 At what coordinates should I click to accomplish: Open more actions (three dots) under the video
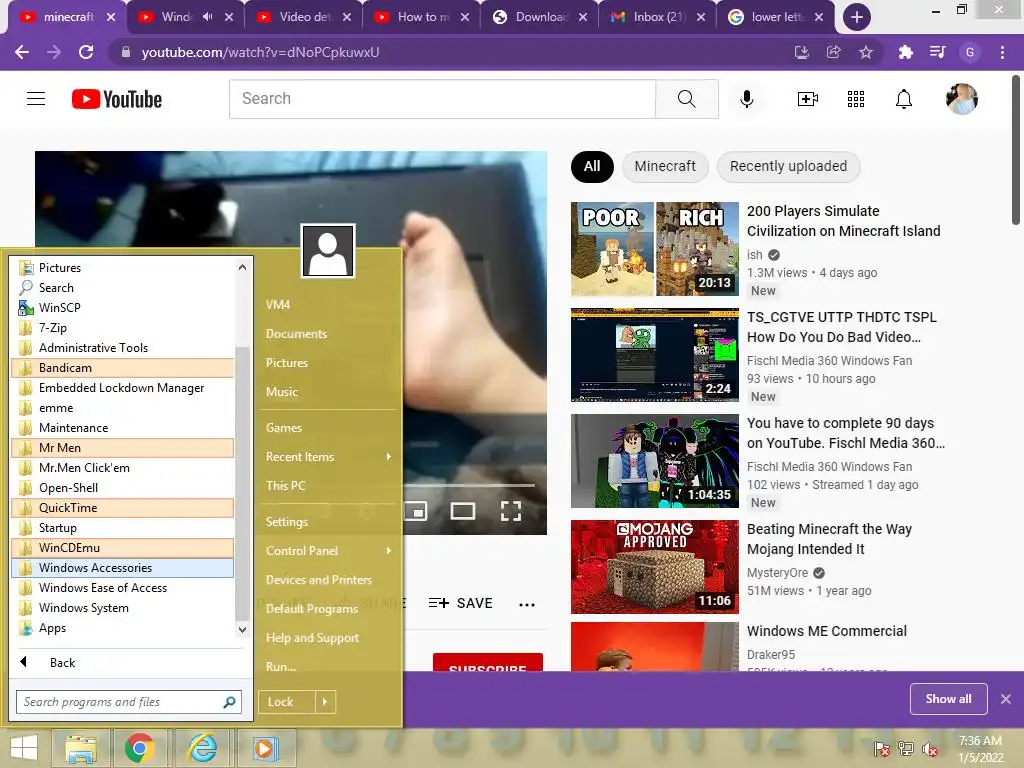(x=526, y=604)
